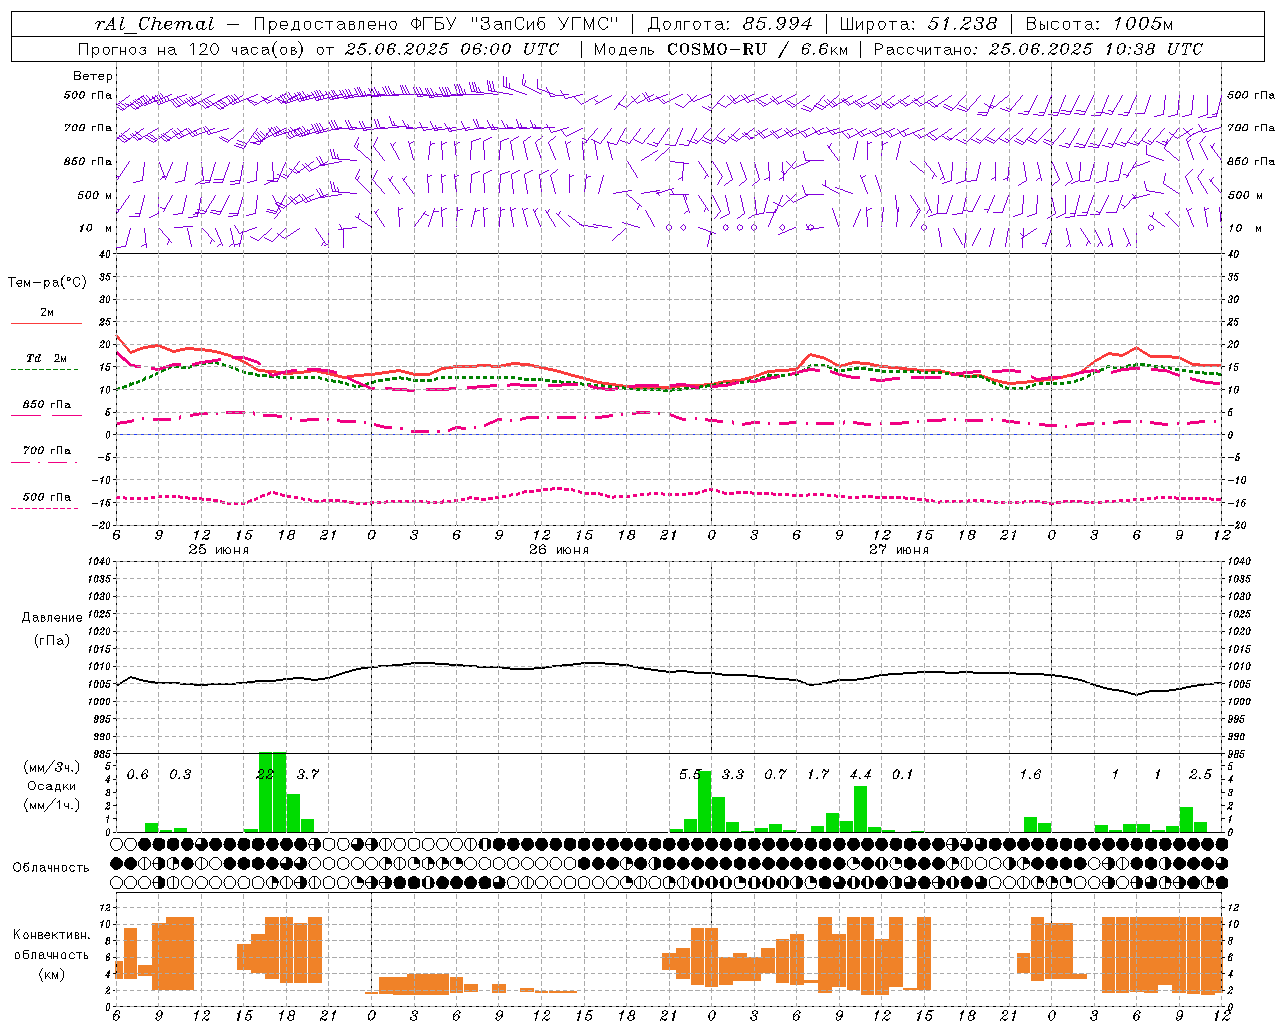Click the "26 июня" date label
Image resolution: width=1280 pixels, height=1024 pixels.
pos(559,550)
